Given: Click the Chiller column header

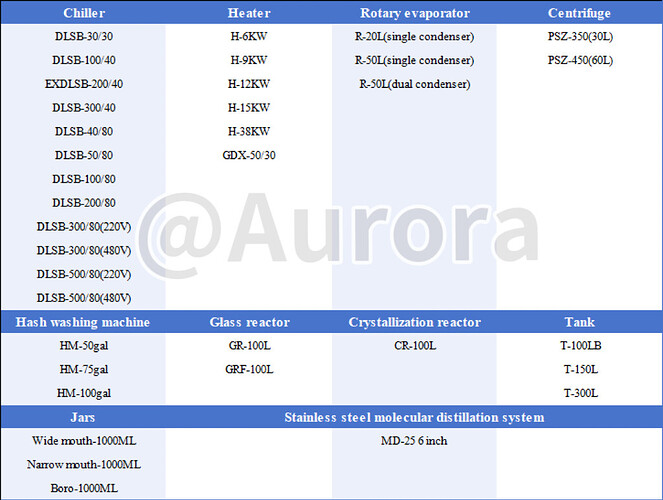Looking at the screenshot, I should (83, 13).
